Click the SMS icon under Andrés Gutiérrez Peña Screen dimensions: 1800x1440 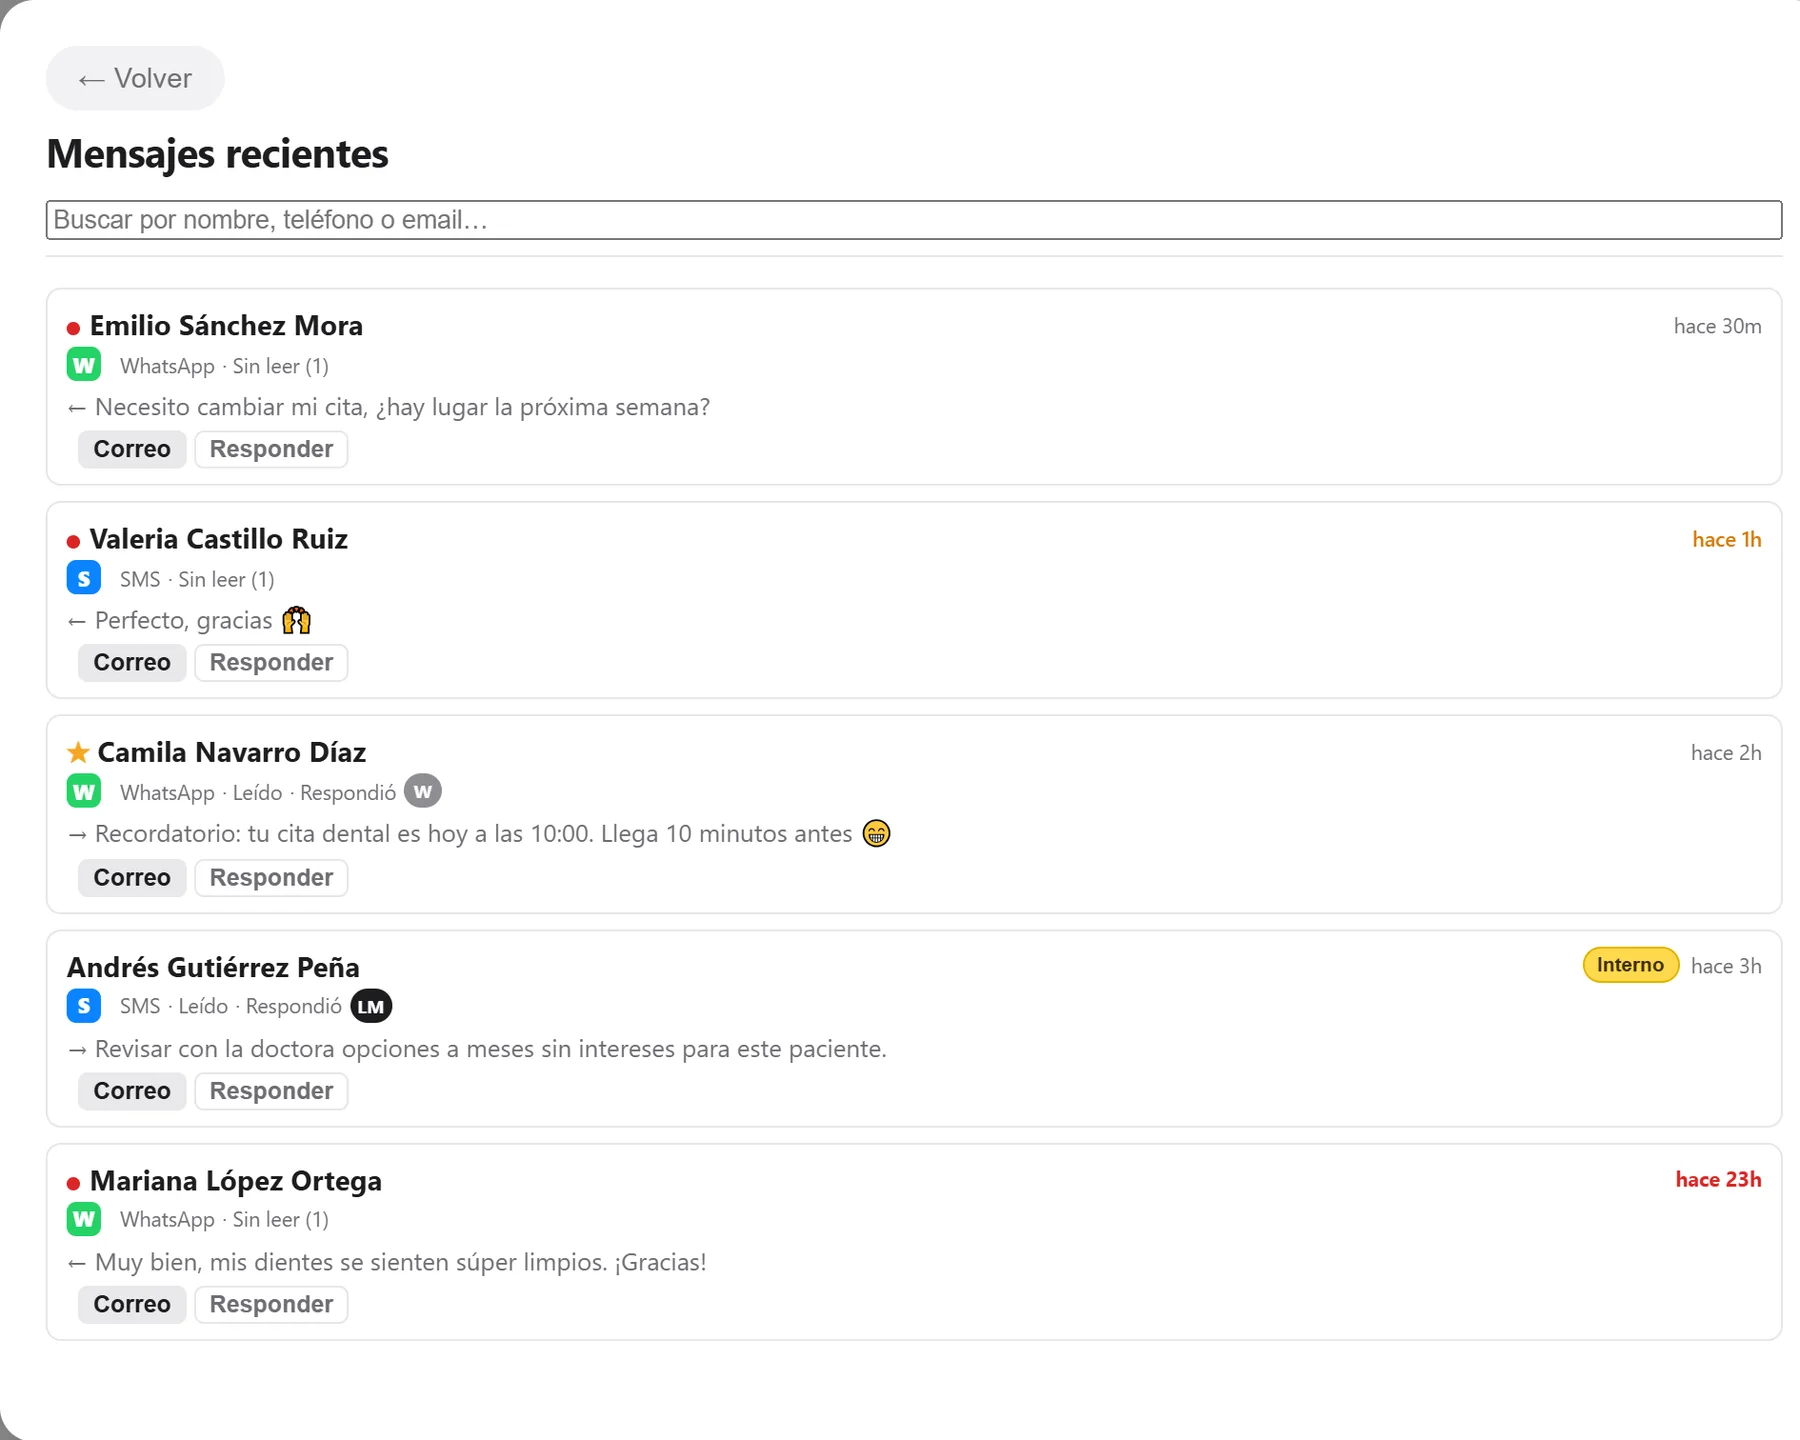(84, 1005)
